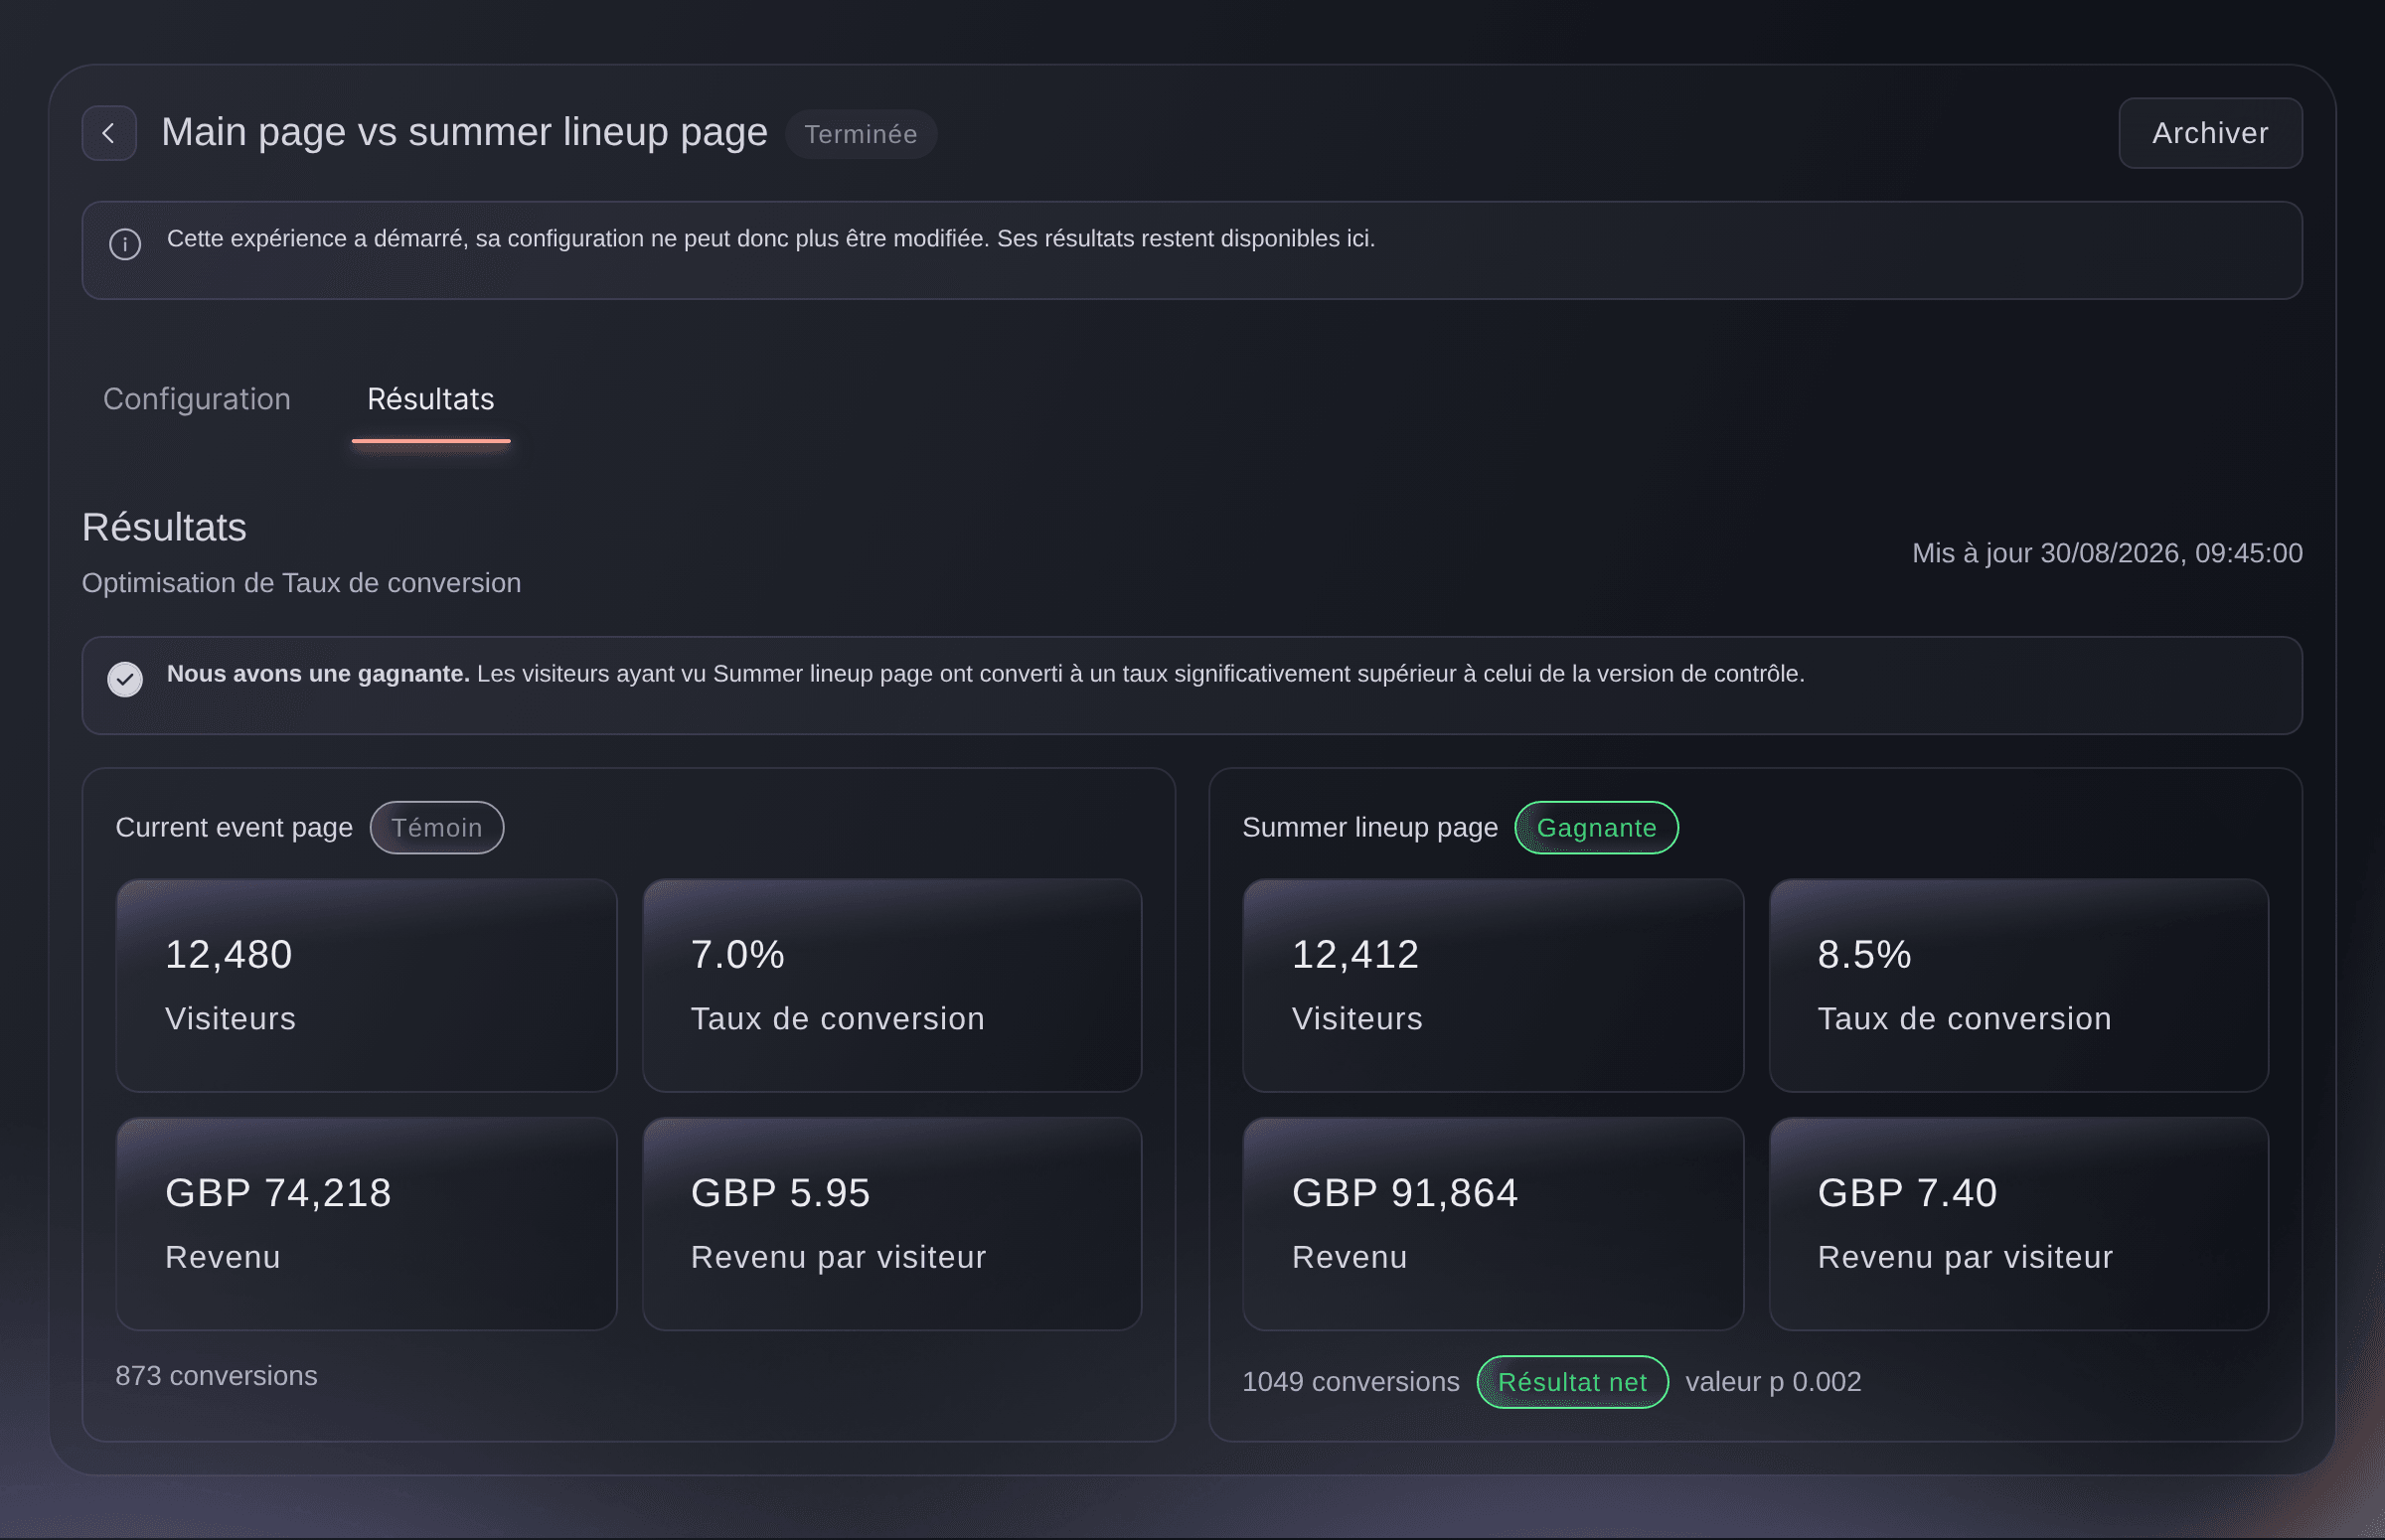The image size is (2385, 1540).
Task: Open the 7.0% Taux de conversion card
Action: (x=892, y=985)
